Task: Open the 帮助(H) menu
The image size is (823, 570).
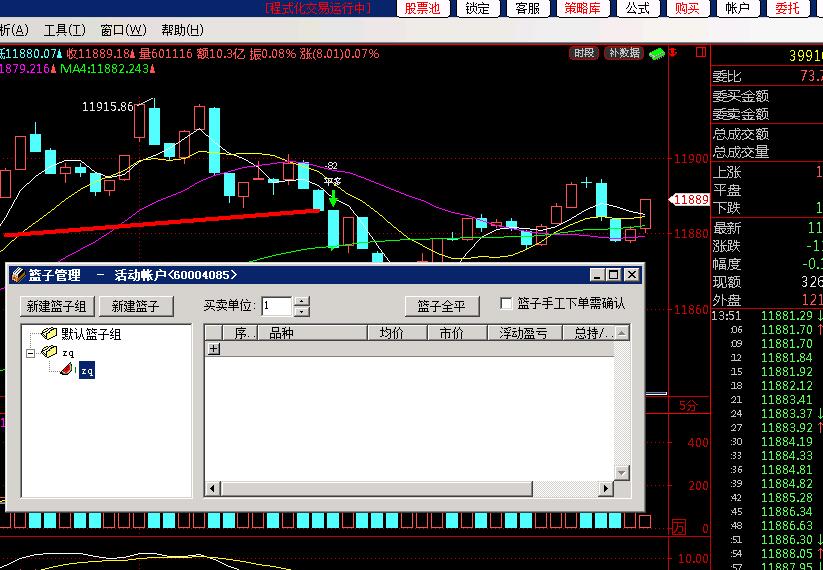Action: [182, 30]
